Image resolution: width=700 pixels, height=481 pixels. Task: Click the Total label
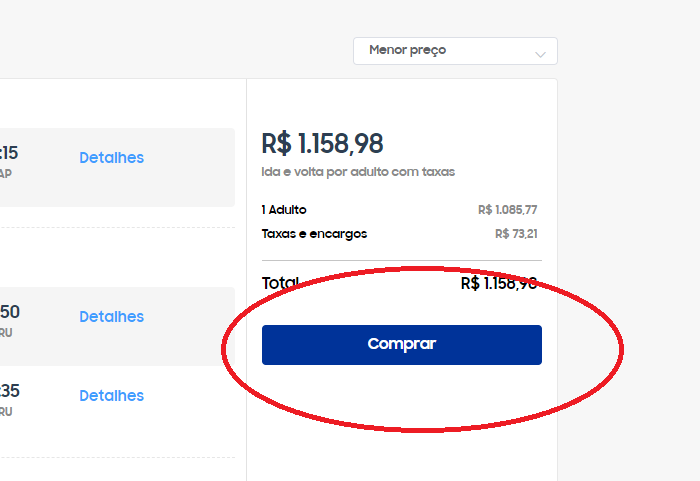[279, 283]
